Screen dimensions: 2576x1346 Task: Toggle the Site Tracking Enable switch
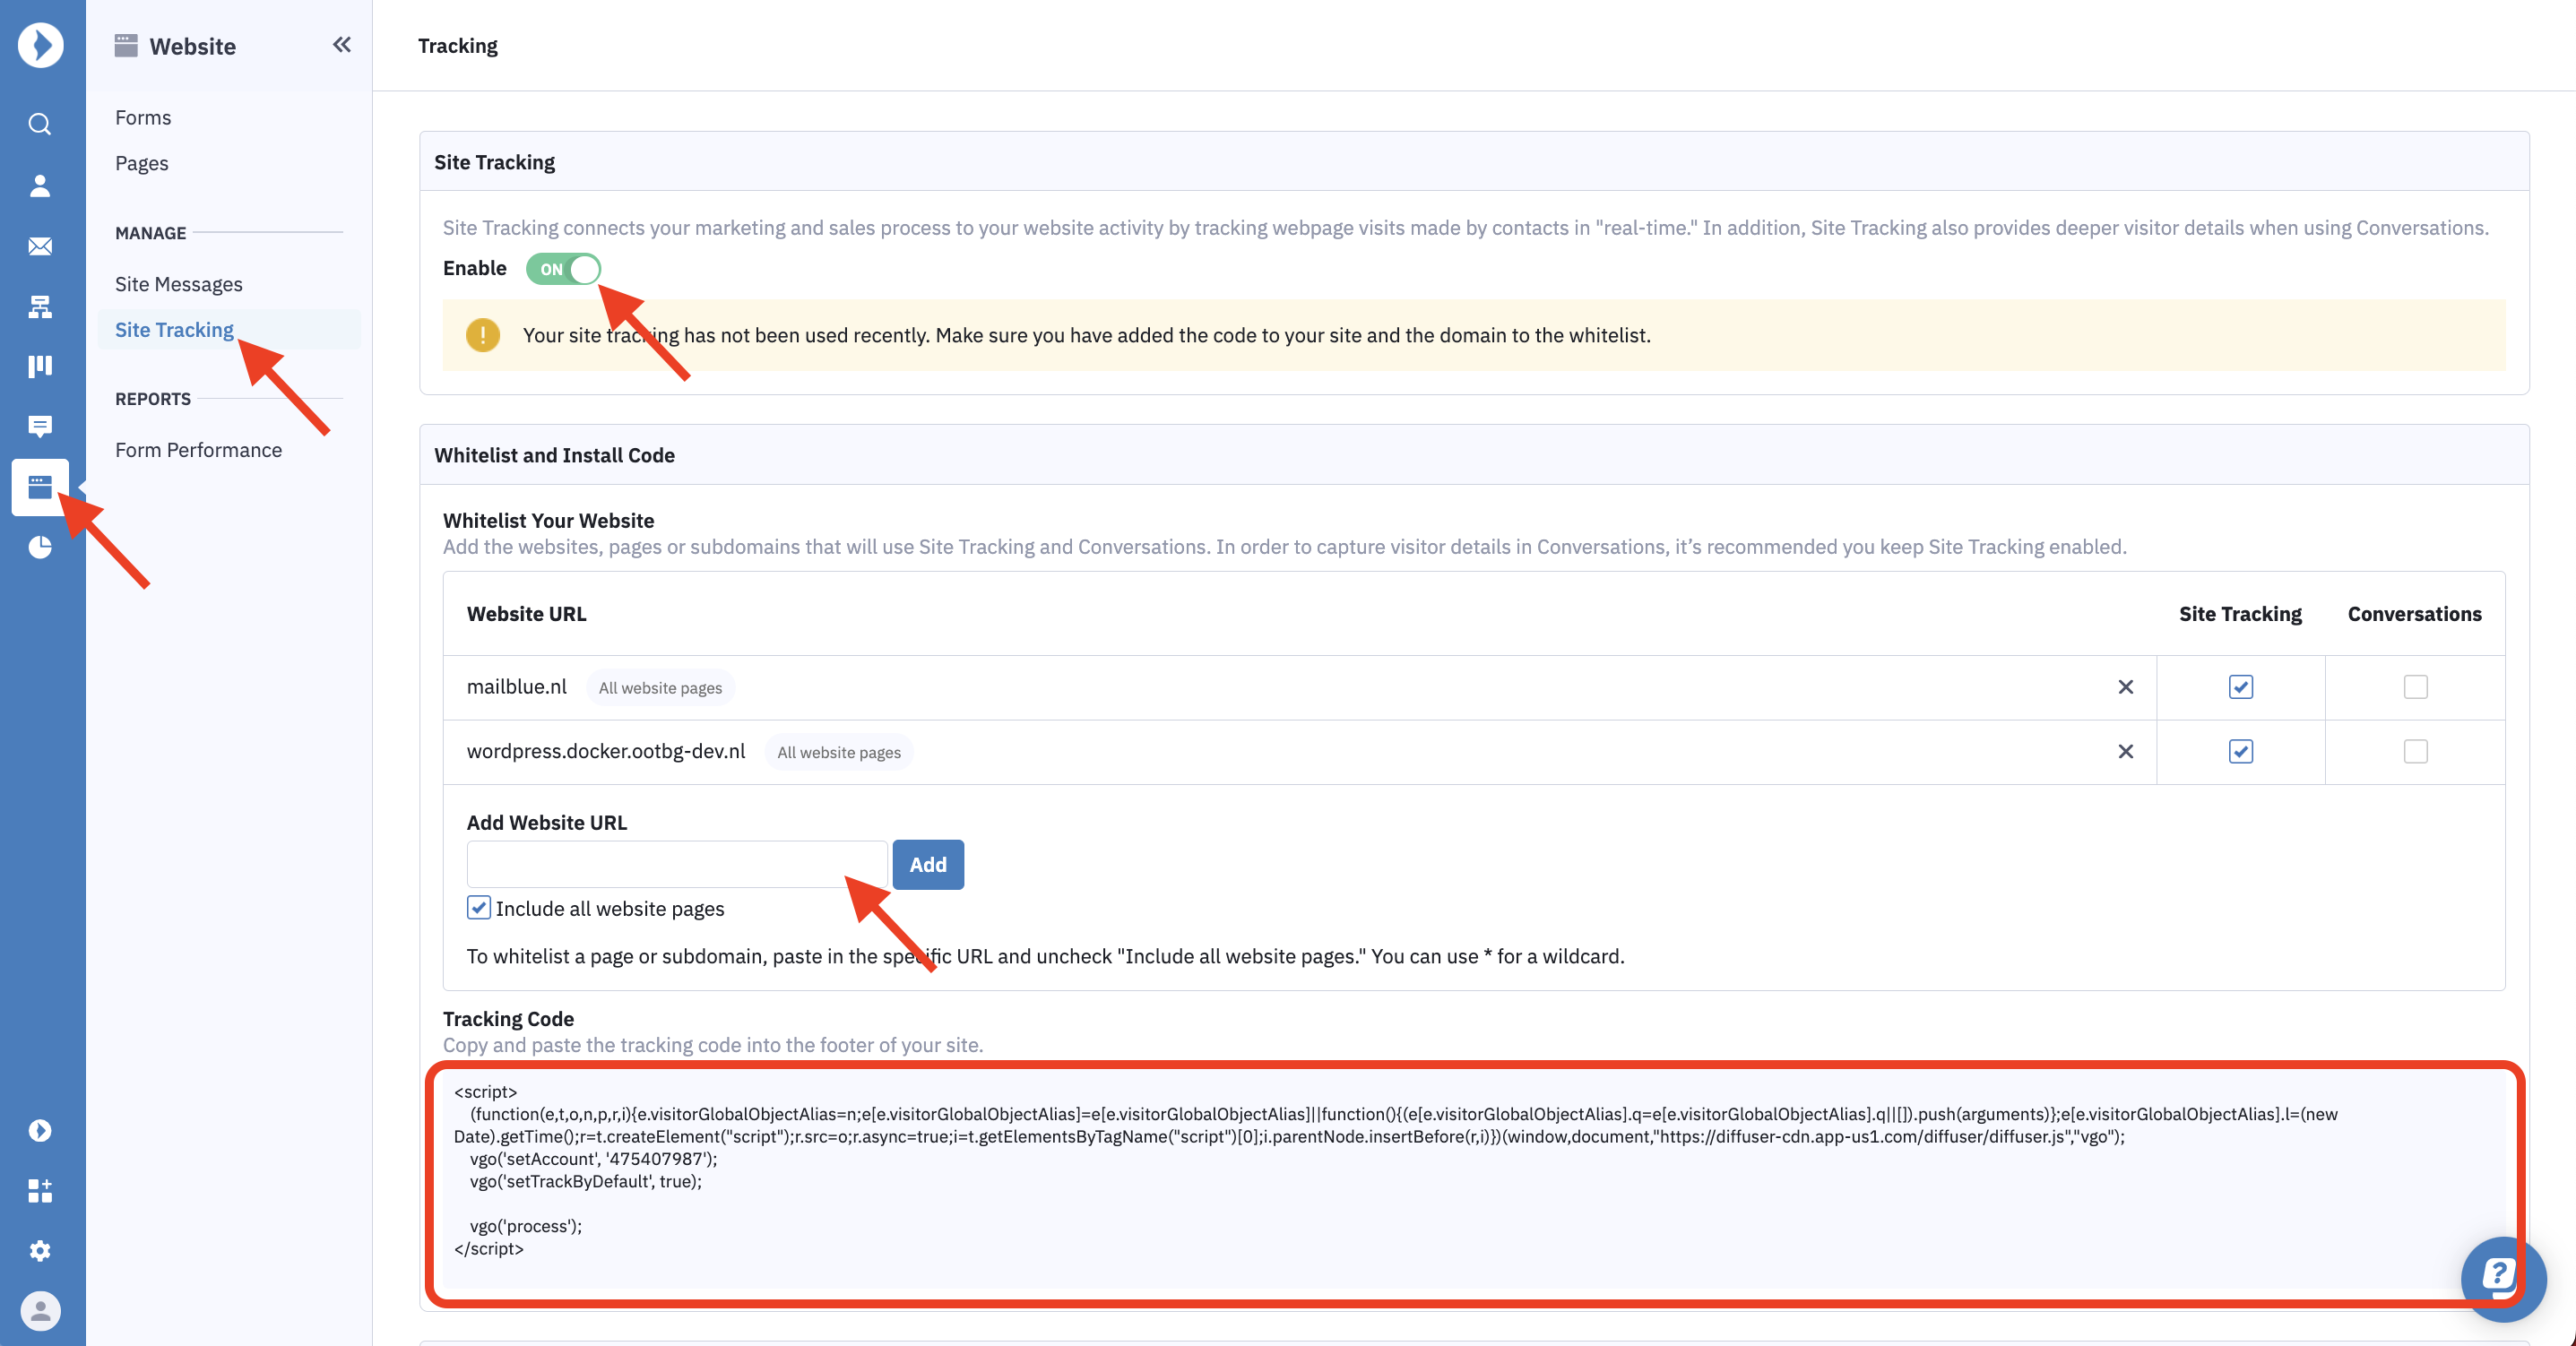[563, 269]
